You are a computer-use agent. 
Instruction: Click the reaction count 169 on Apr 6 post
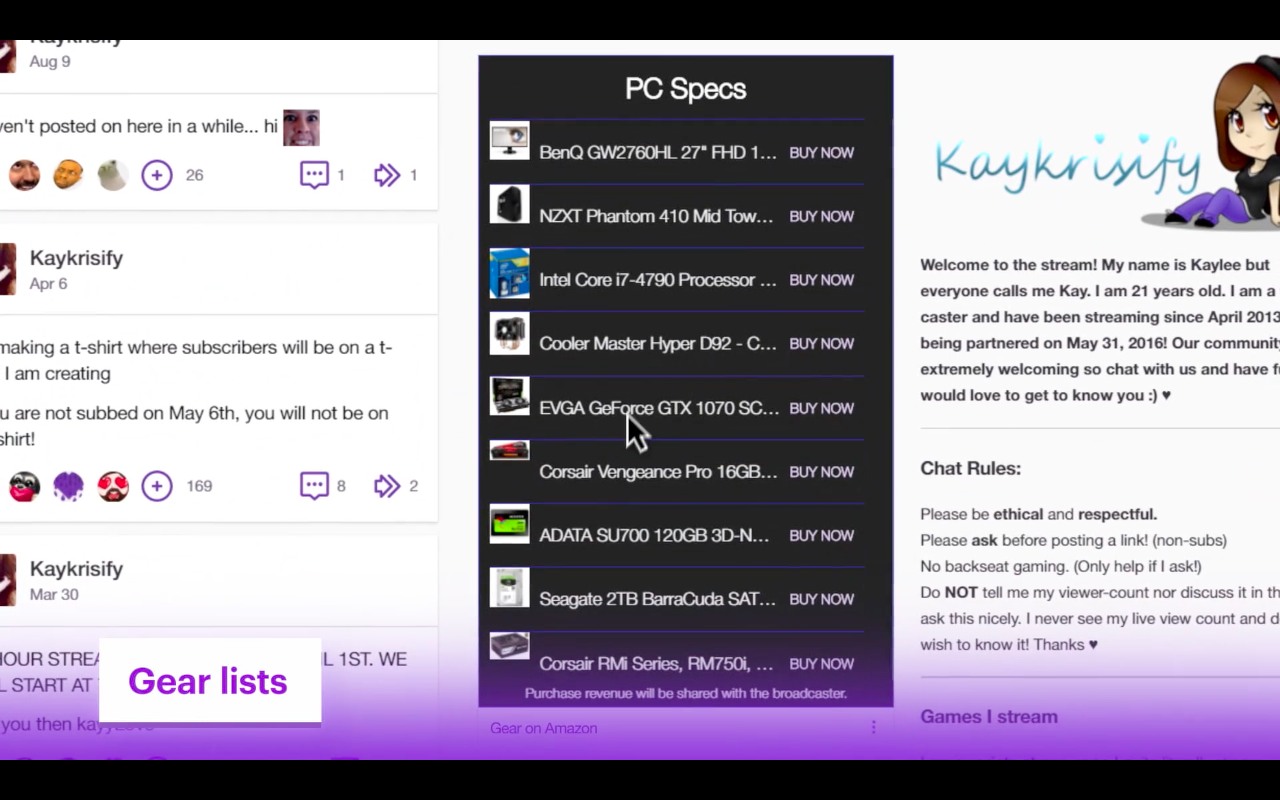point(199,486)
